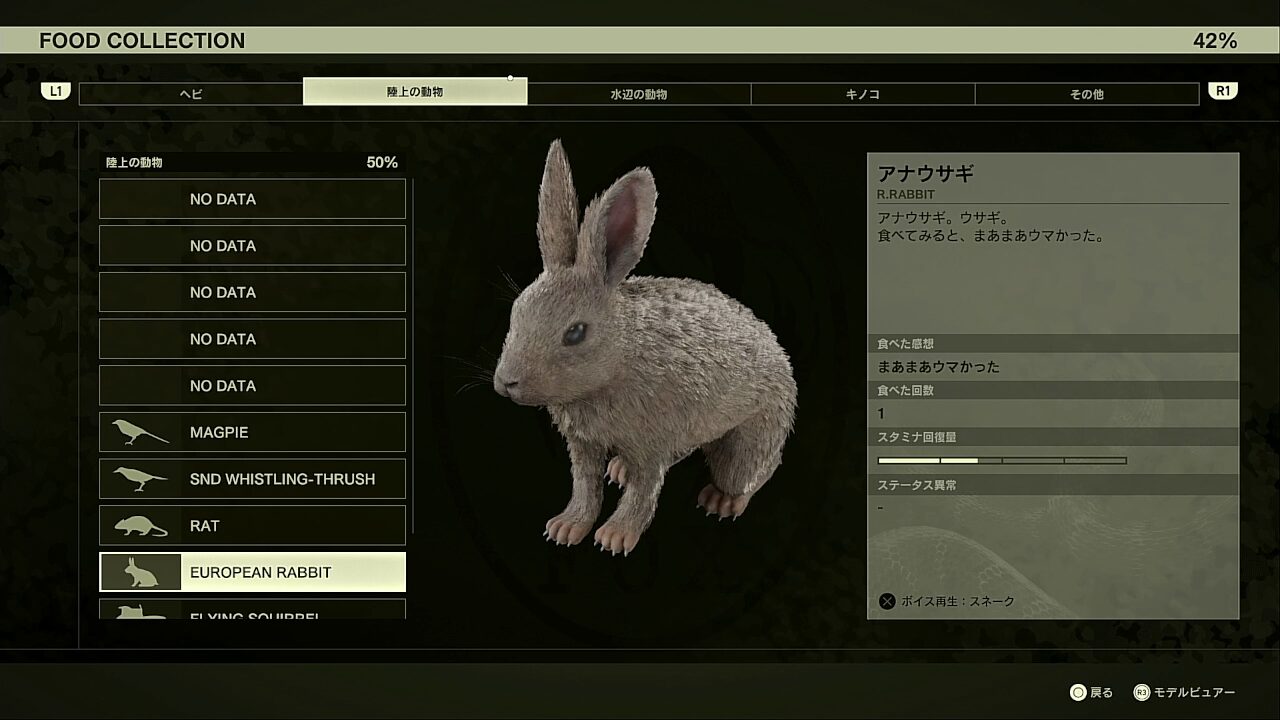Switch to the 陸上の動物 tab
Screen dimensions: 1280x720
point(415,91)
